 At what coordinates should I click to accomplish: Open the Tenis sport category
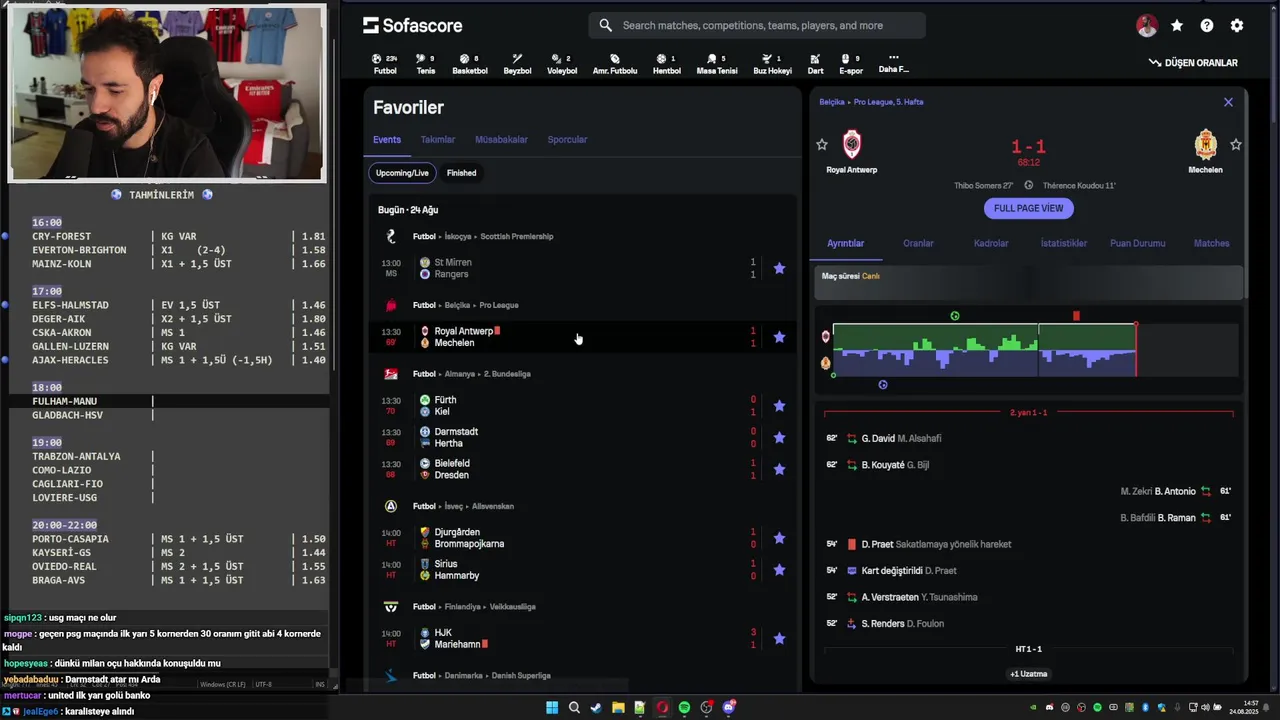click(x=425, y=64)
